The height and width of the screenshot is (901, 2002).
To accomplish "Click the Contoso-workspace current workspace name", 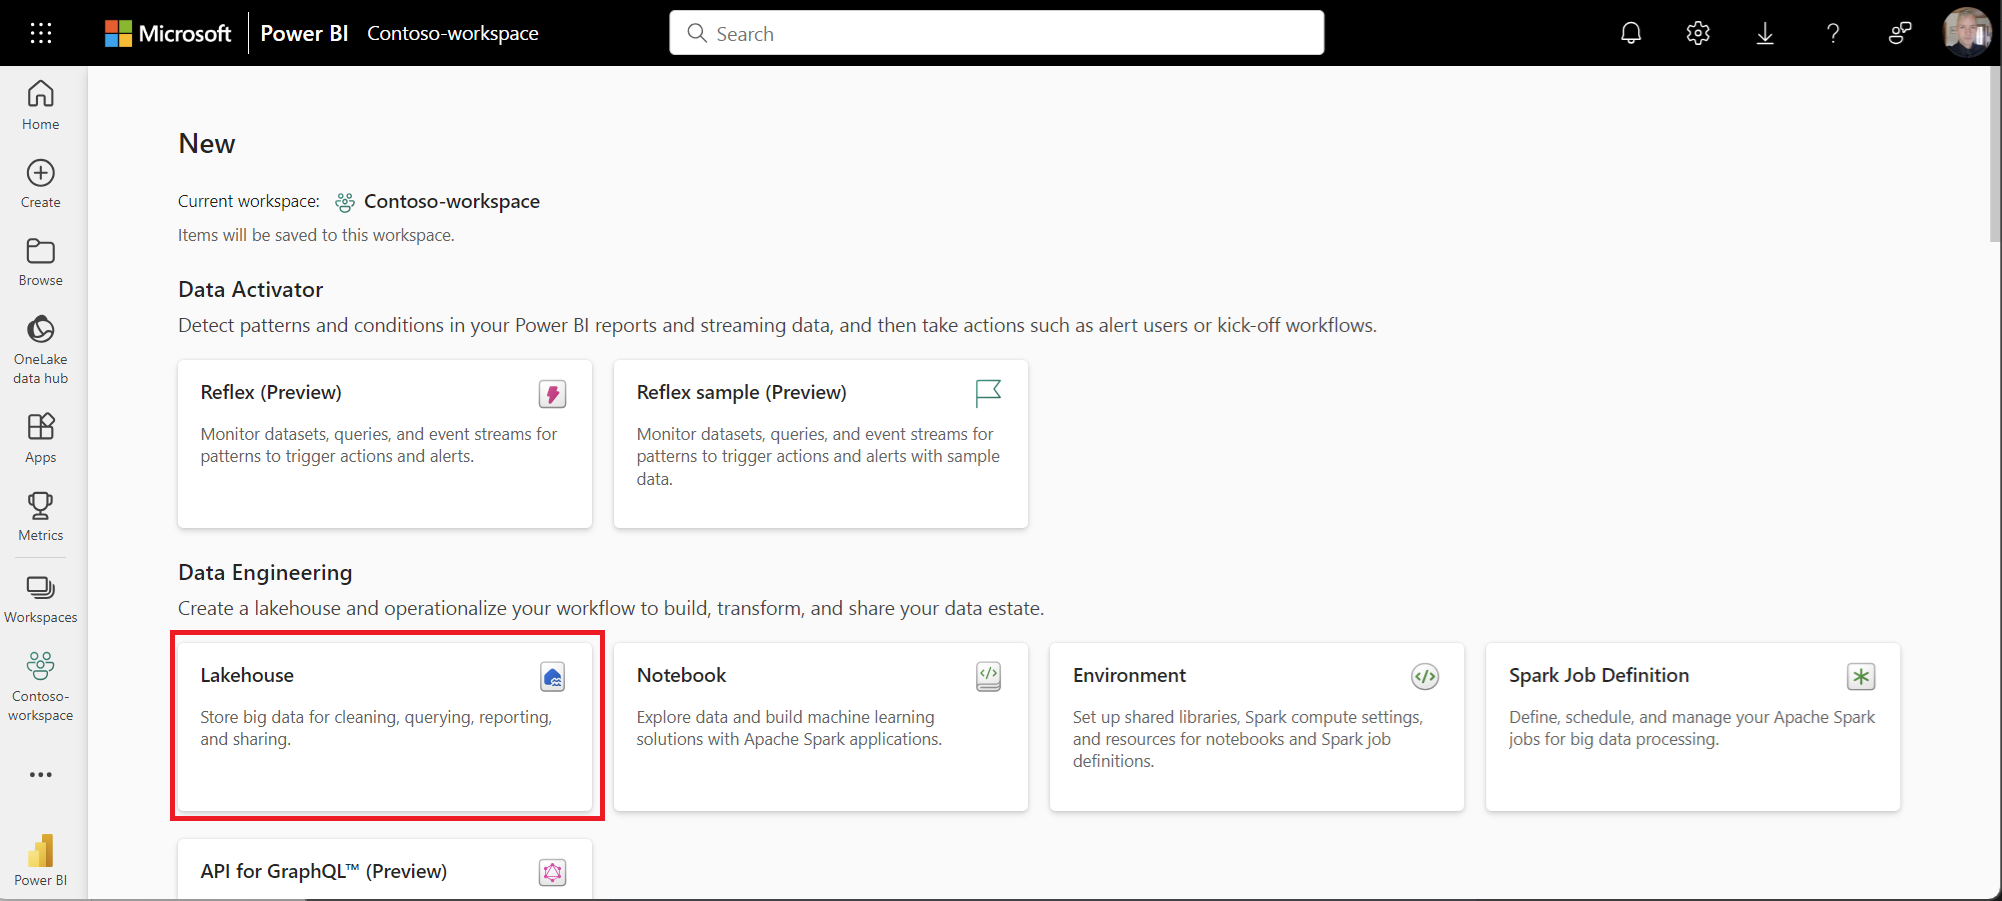I will pyautogui.click(x=452, y=201).
